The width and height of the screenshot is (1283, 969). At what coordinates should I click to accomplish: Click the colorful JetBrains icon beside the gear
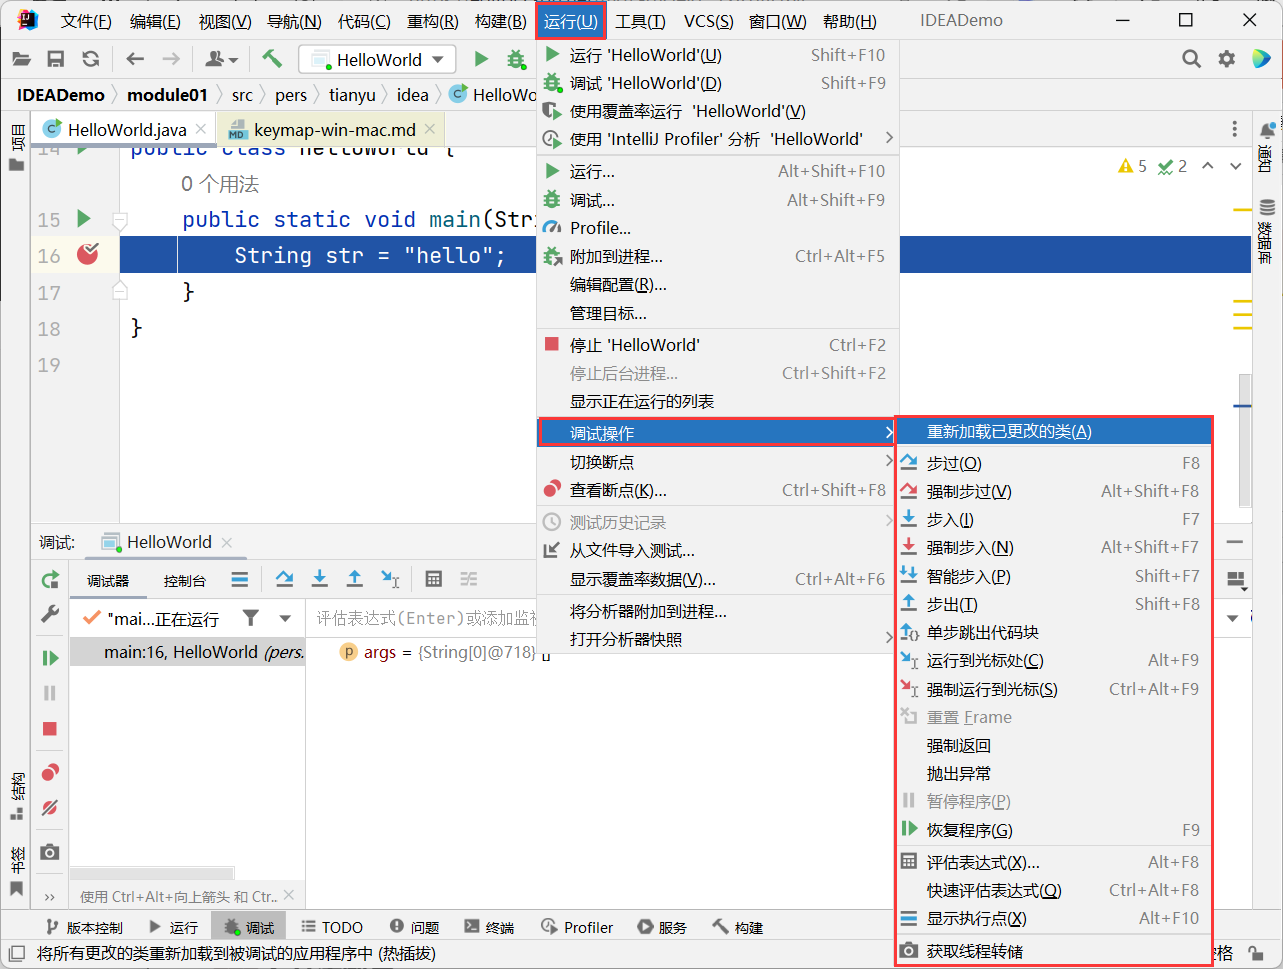pos(1261,59)
